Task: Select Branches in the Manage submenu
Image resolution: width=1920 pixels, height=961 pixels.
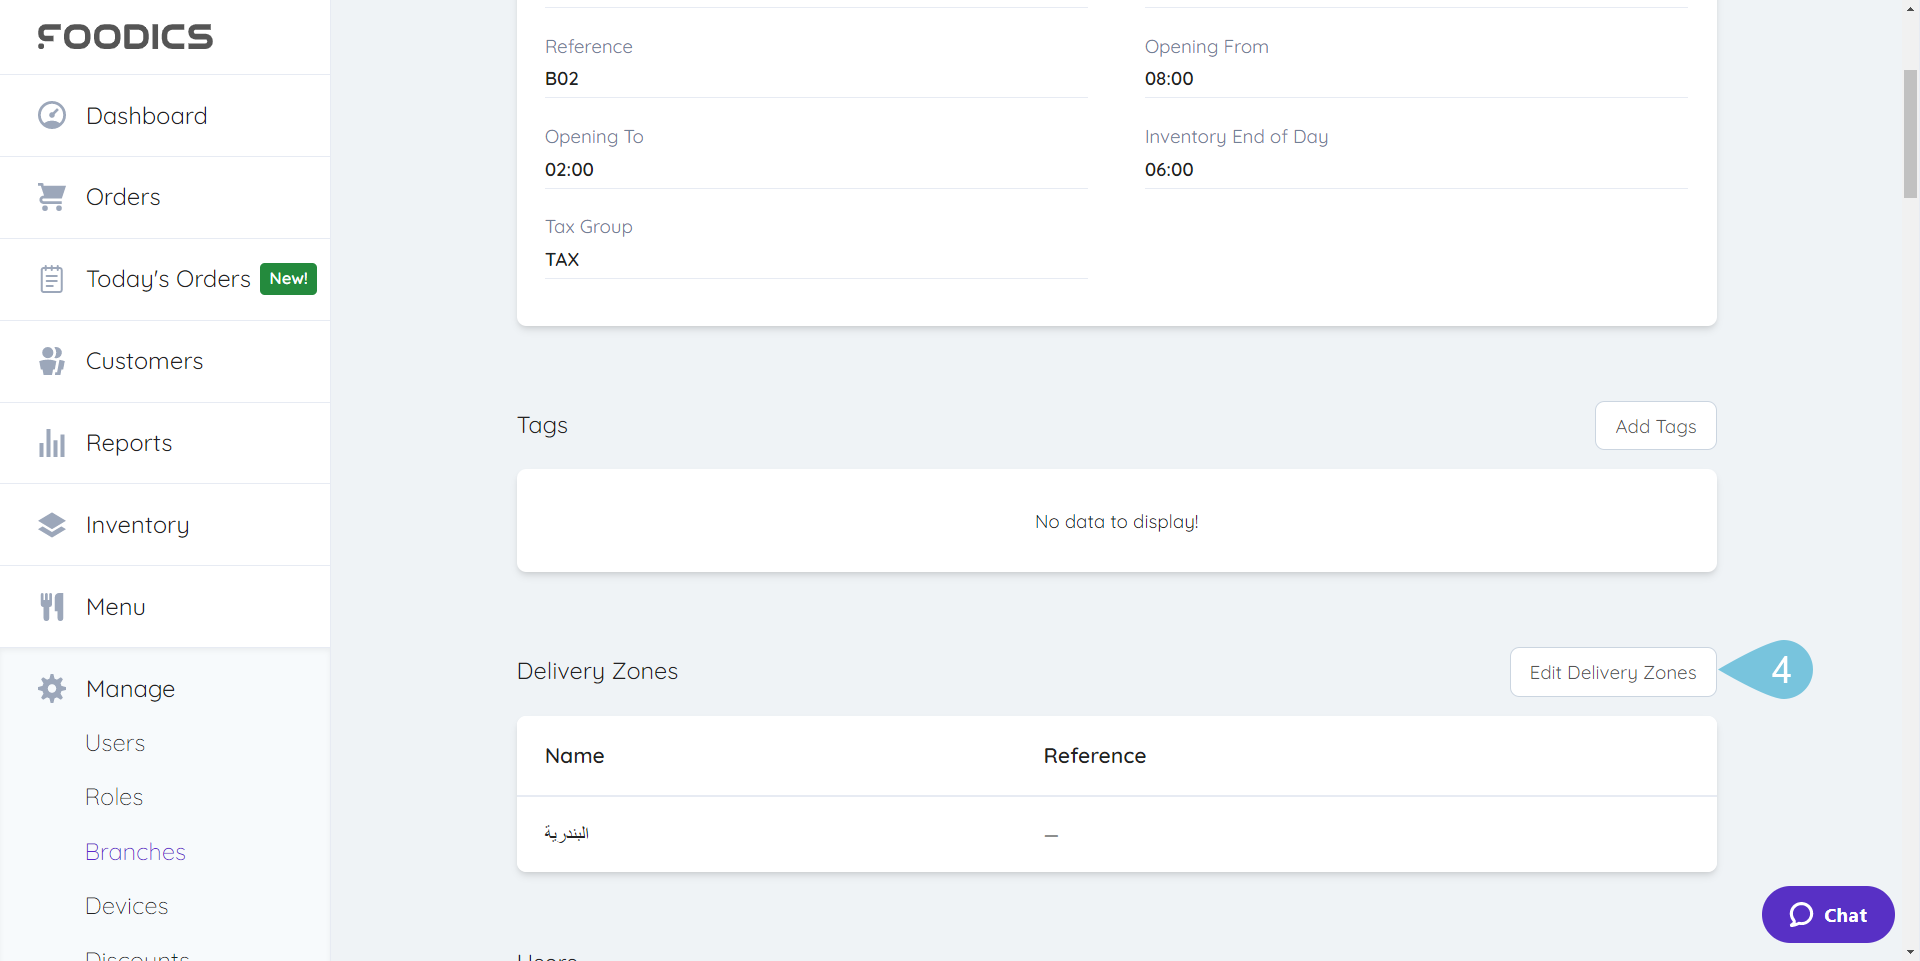Action: (x=135, y=851)
